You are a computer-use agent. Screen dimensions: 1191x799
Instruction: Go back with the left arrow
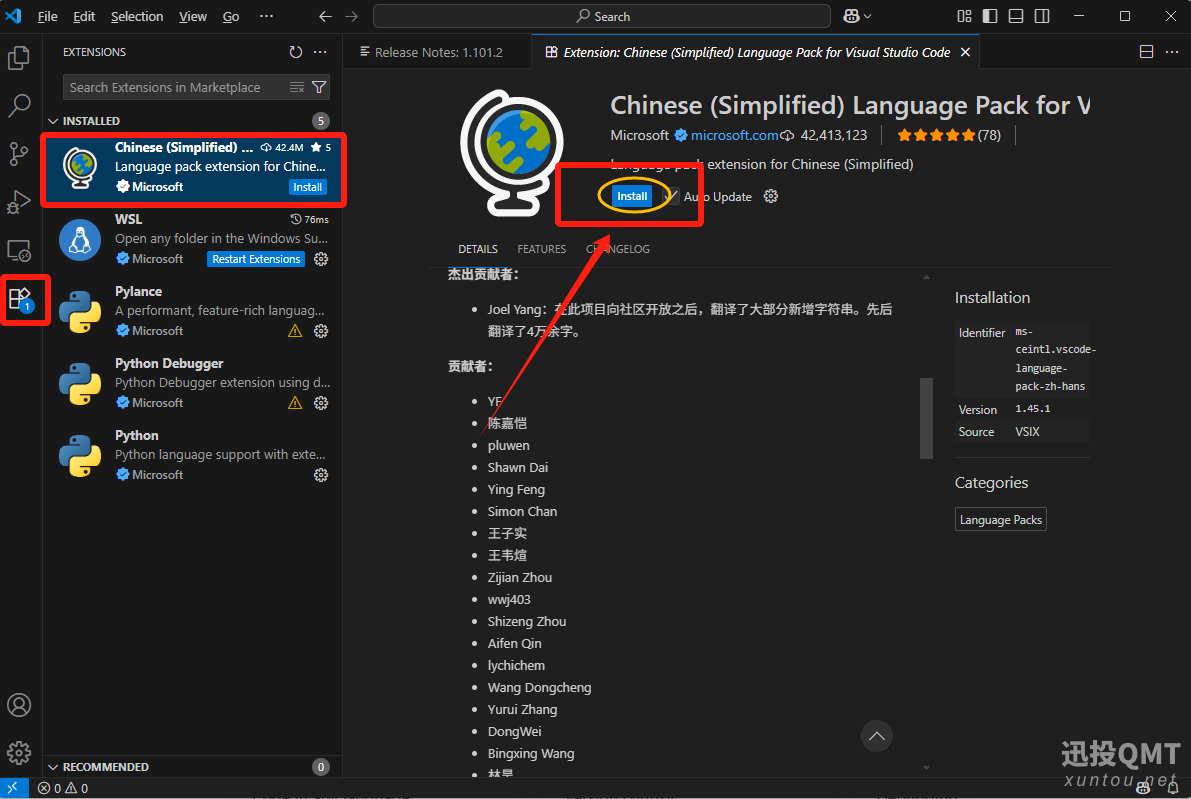[x=325, y=16]
